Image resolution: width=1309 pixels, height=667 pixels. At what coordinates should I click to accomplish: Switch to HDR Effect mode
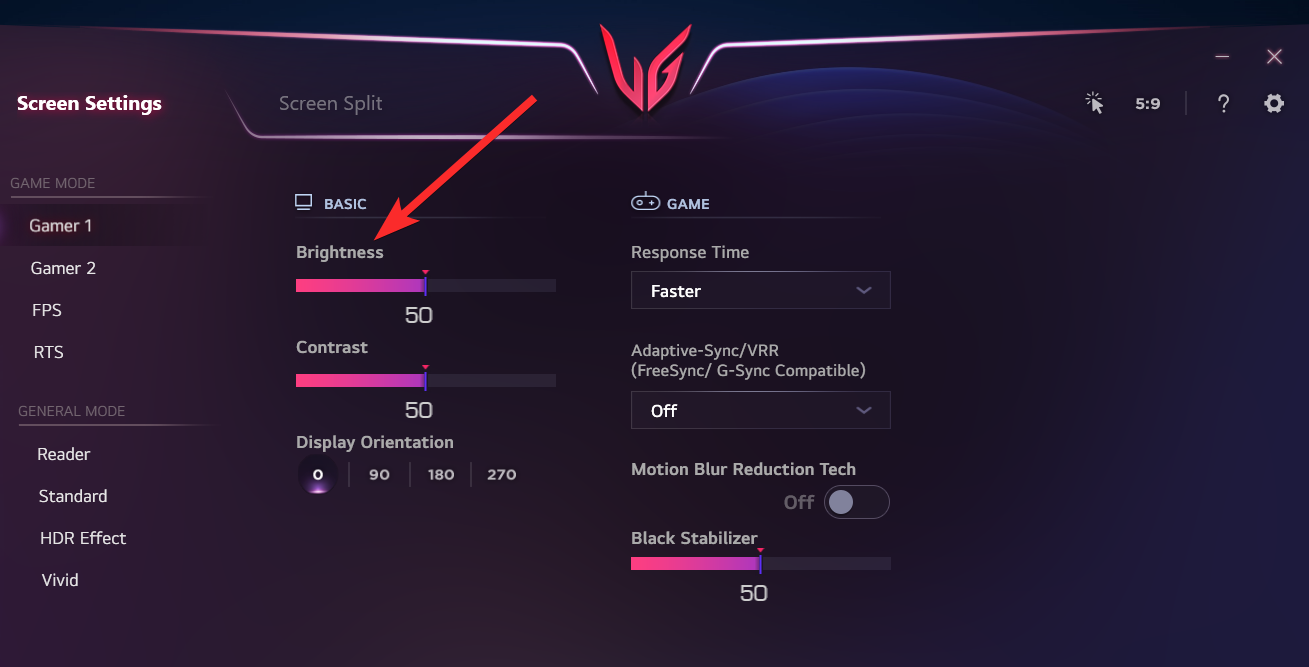pyautogui.click(x=82, y=537)
